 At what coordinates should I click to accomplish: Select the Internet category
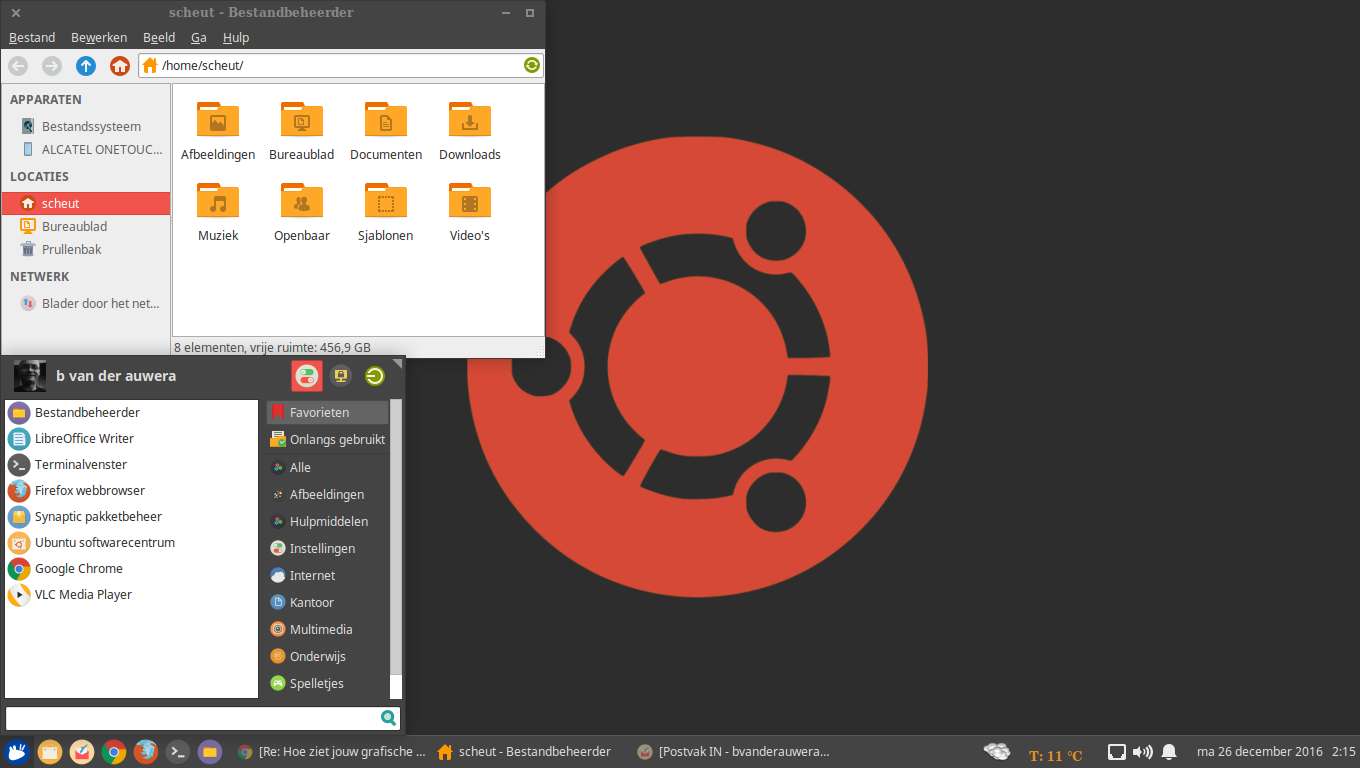(328, 575)
